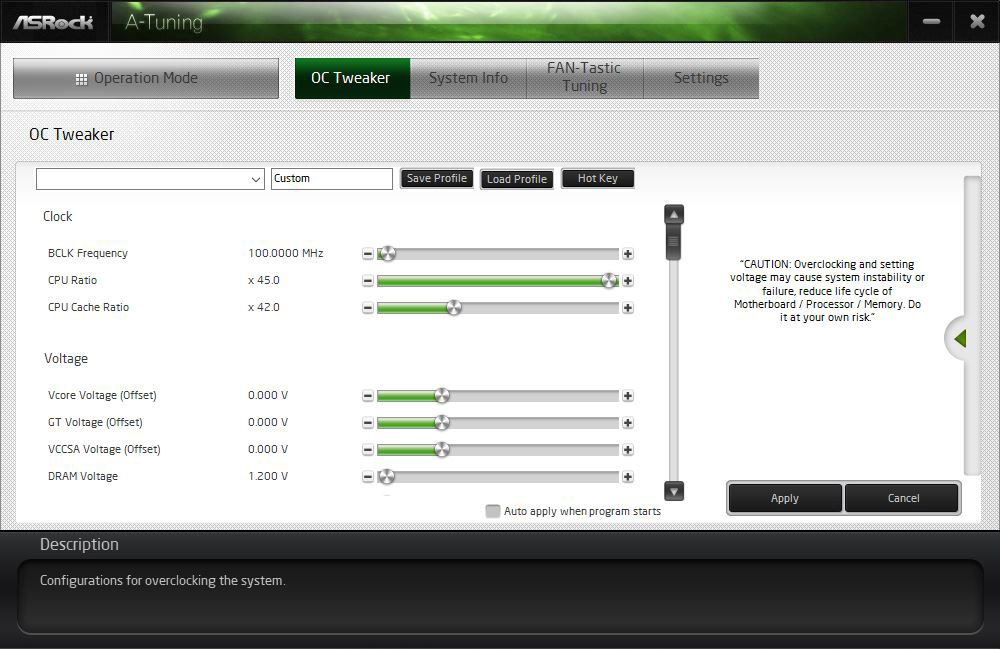Viewport: 1000px width, 649px height.
Task: Lower VCCSA Voltage offset with minus button
Action: pos(367,449)
